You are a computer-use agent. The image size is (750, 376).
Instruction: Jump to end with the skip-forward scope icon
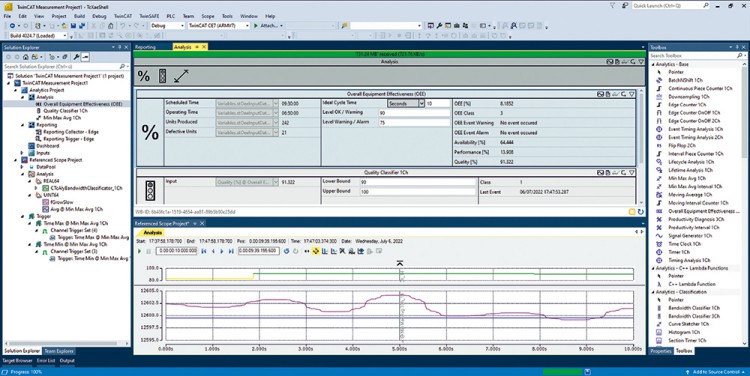pos(231,251)
